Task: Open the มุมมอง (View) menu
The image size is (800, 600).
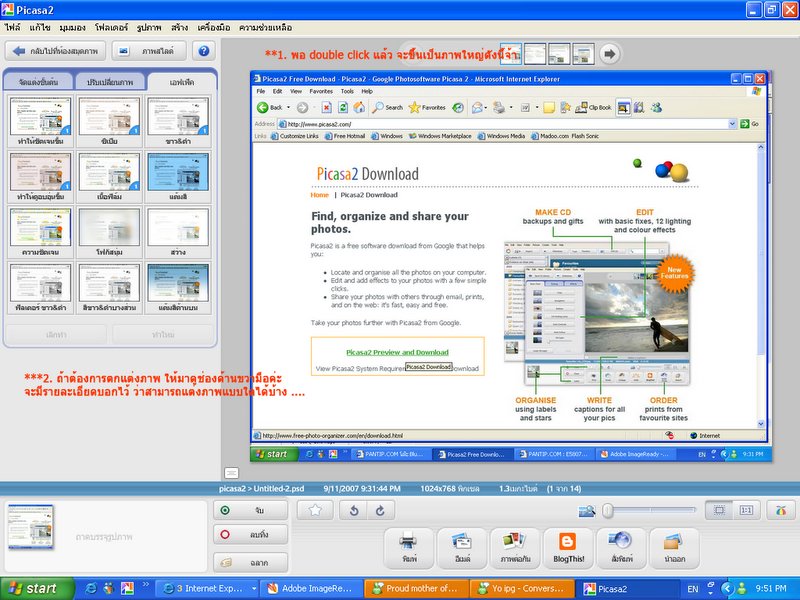Action: click(x=72, y=28)
